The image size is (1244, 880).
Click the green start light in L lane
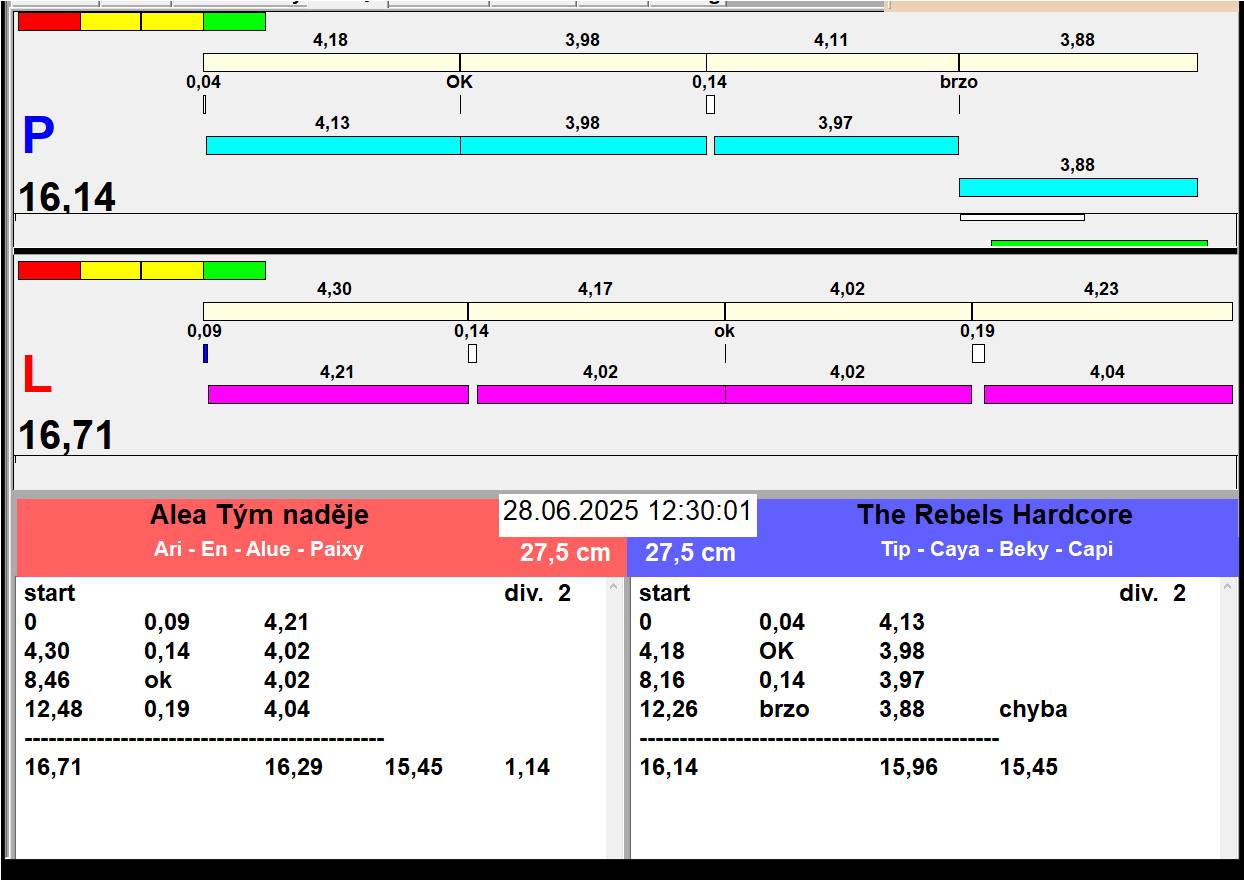[234, 271]
